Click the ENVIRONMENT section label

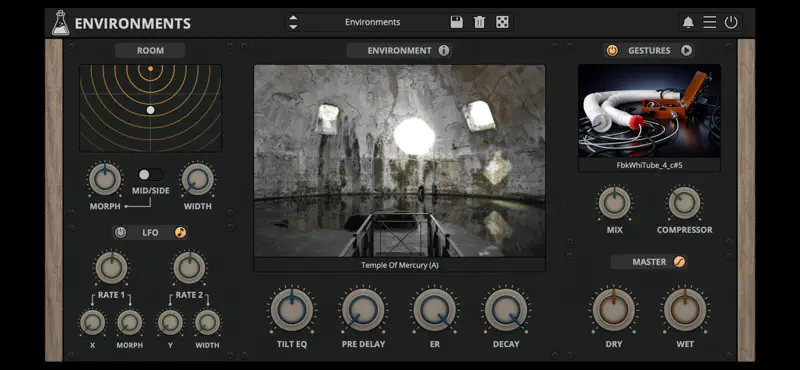[399, 51]
